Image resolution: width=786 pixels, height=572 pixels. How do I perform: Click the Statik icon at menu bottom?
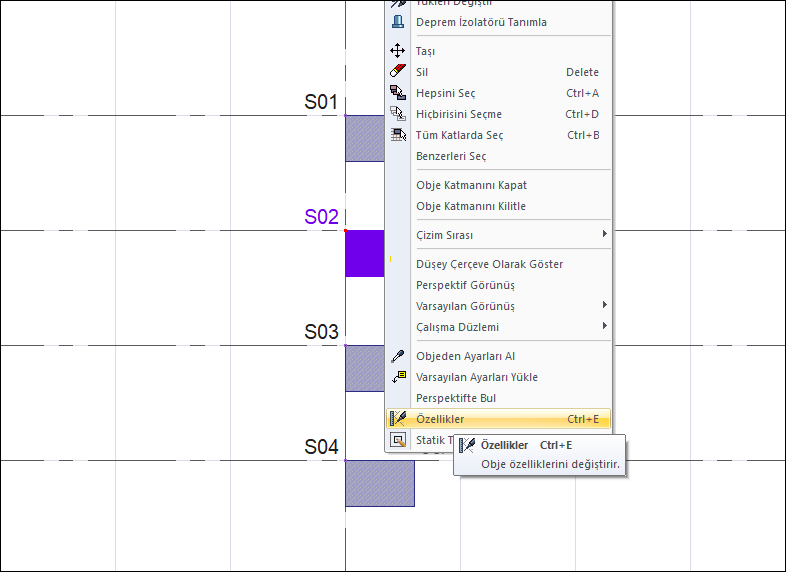point(398,440)
